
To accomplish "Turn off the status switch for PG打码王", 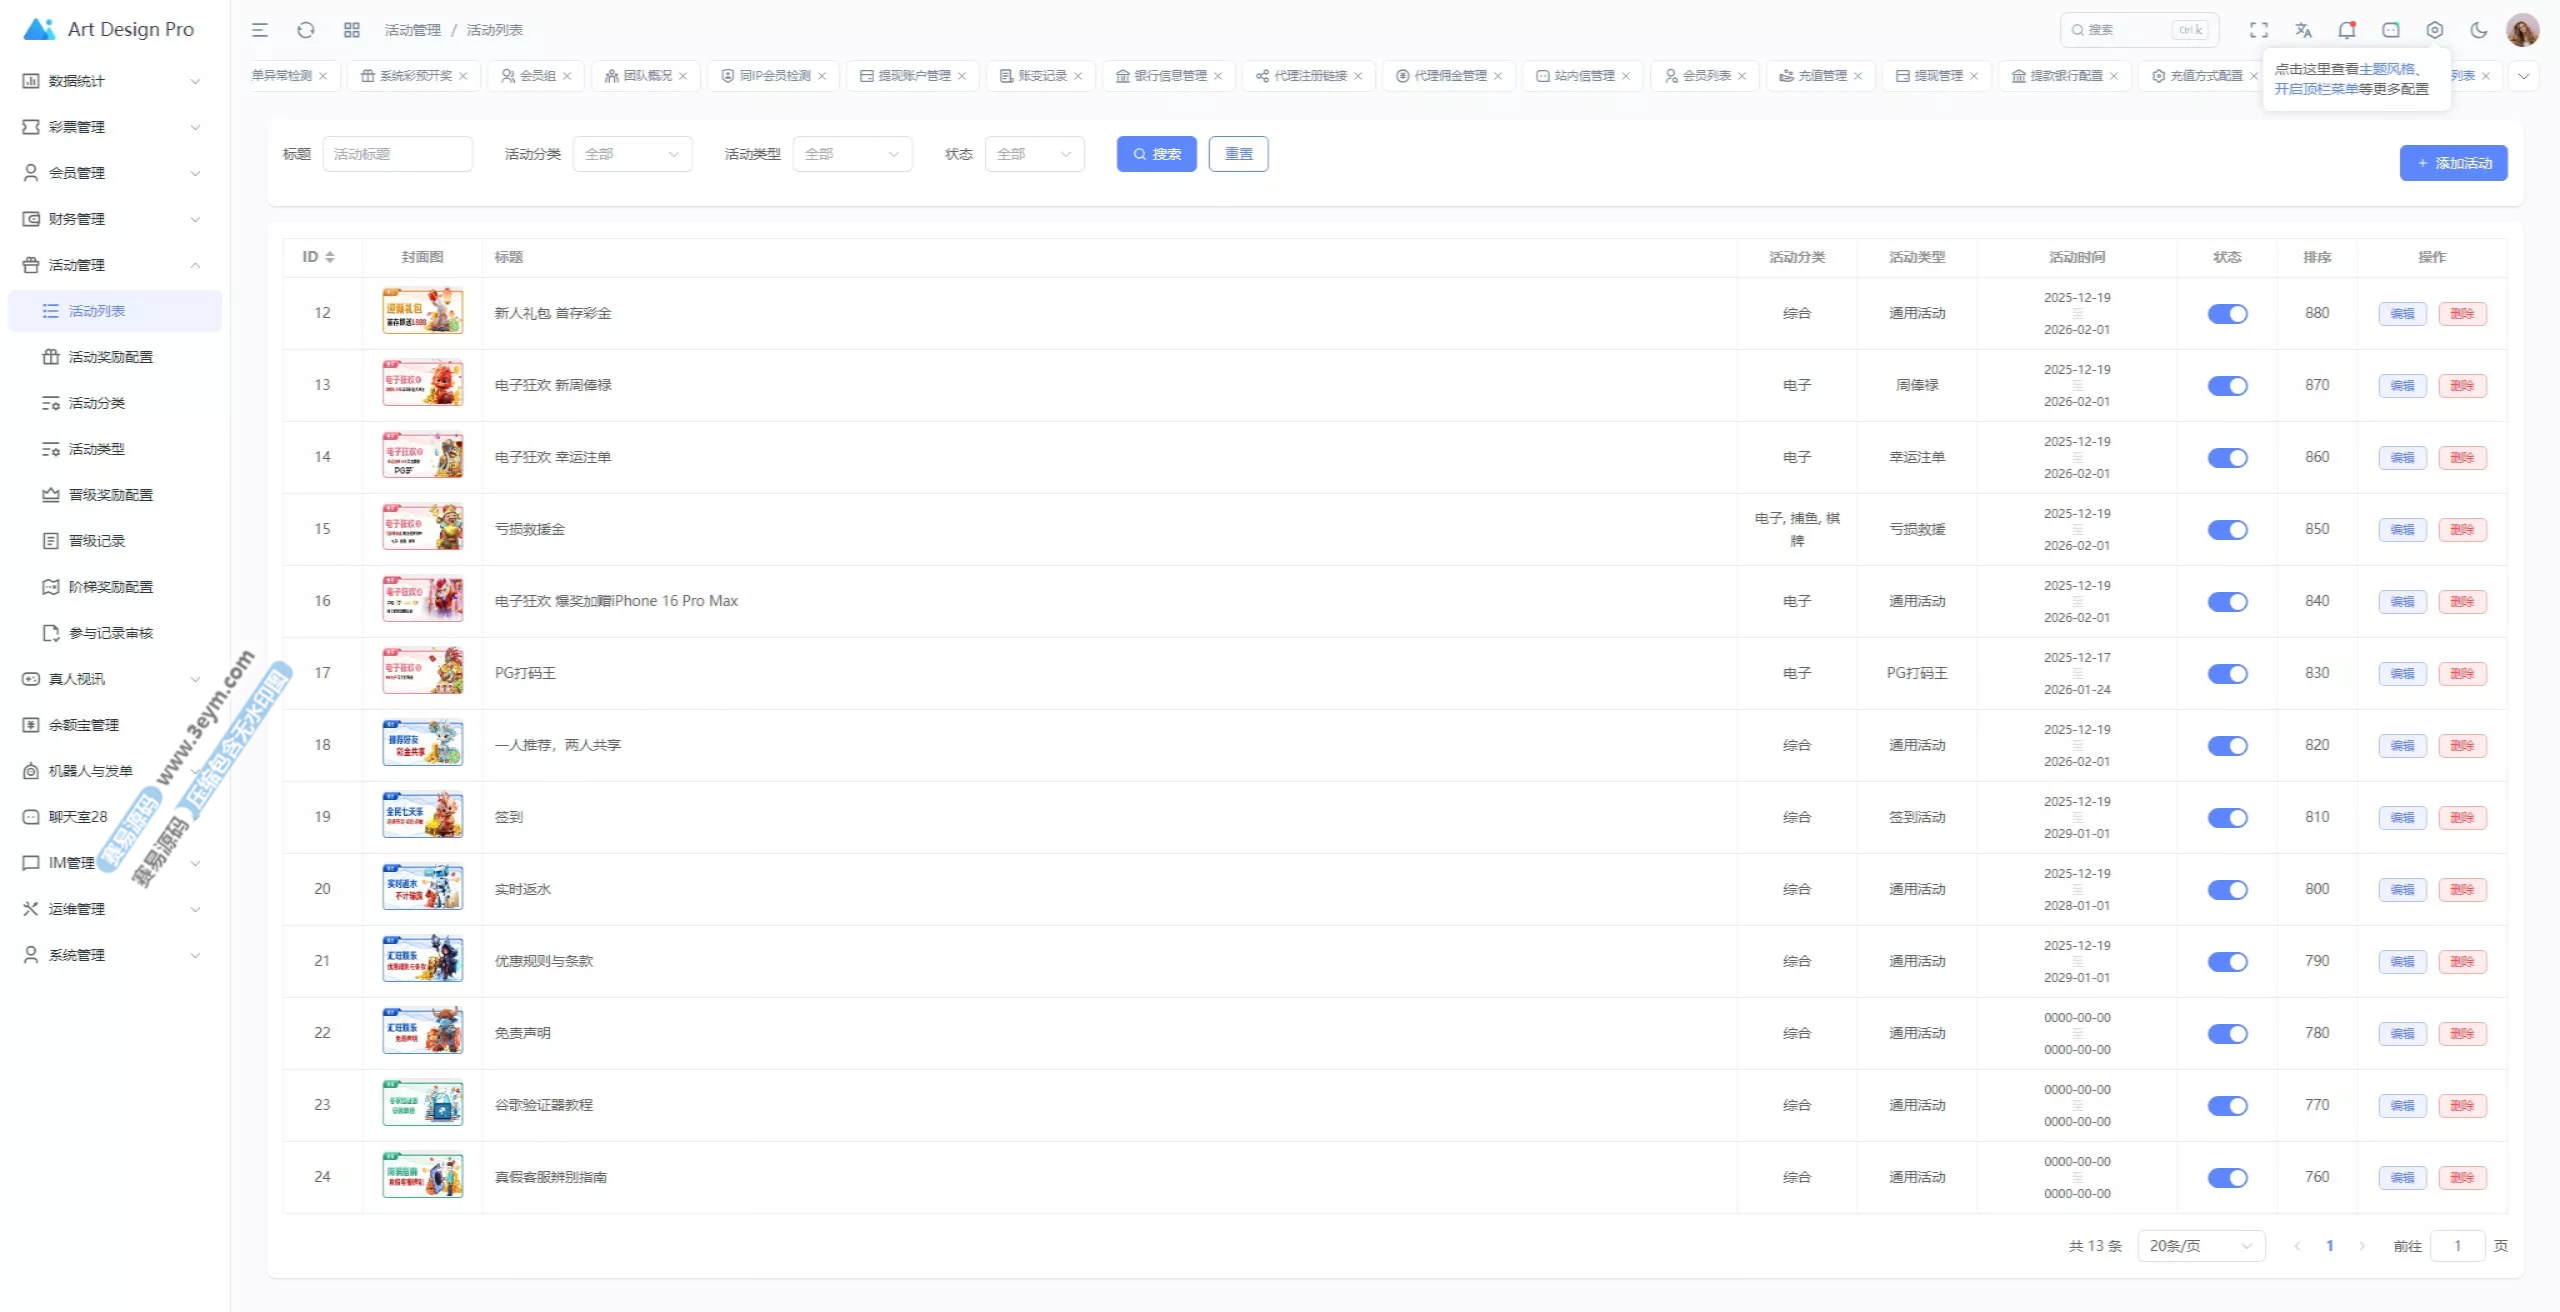I will pyautogui.click(x=2227, y=674).
